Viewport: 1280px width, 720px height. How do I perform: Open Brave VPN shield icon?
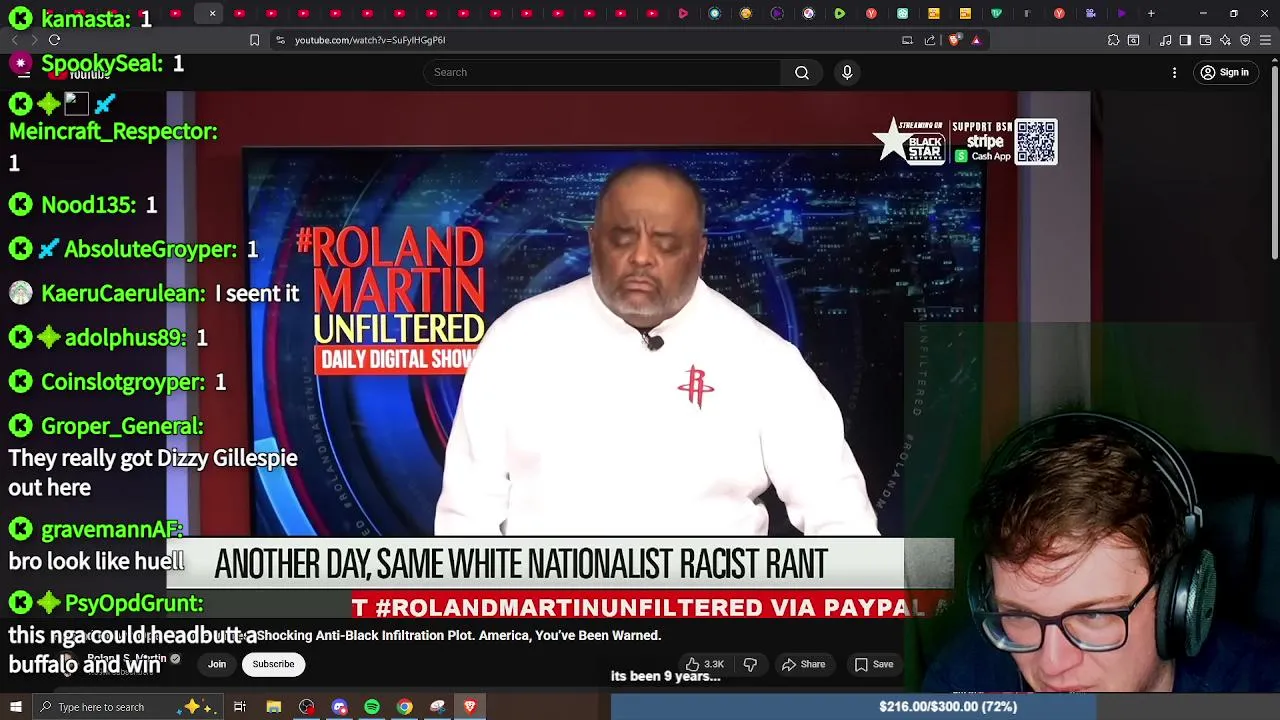pyautogui.click(x=1245, y=40)
